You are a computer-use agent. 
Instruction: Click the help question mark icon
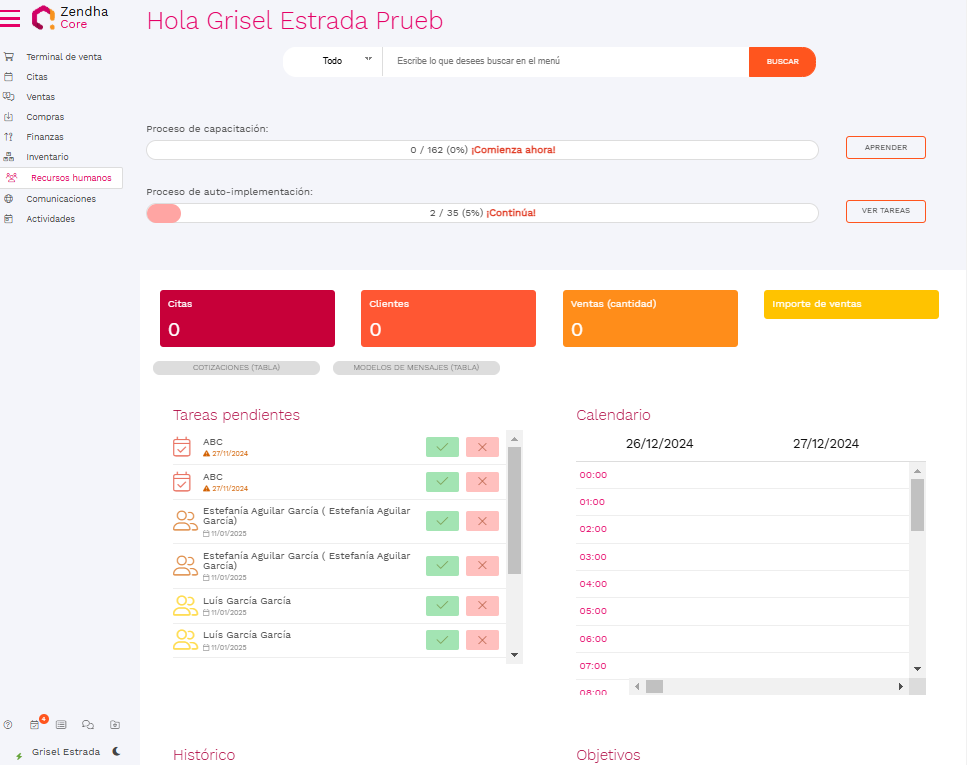click(x=8, y=724)
